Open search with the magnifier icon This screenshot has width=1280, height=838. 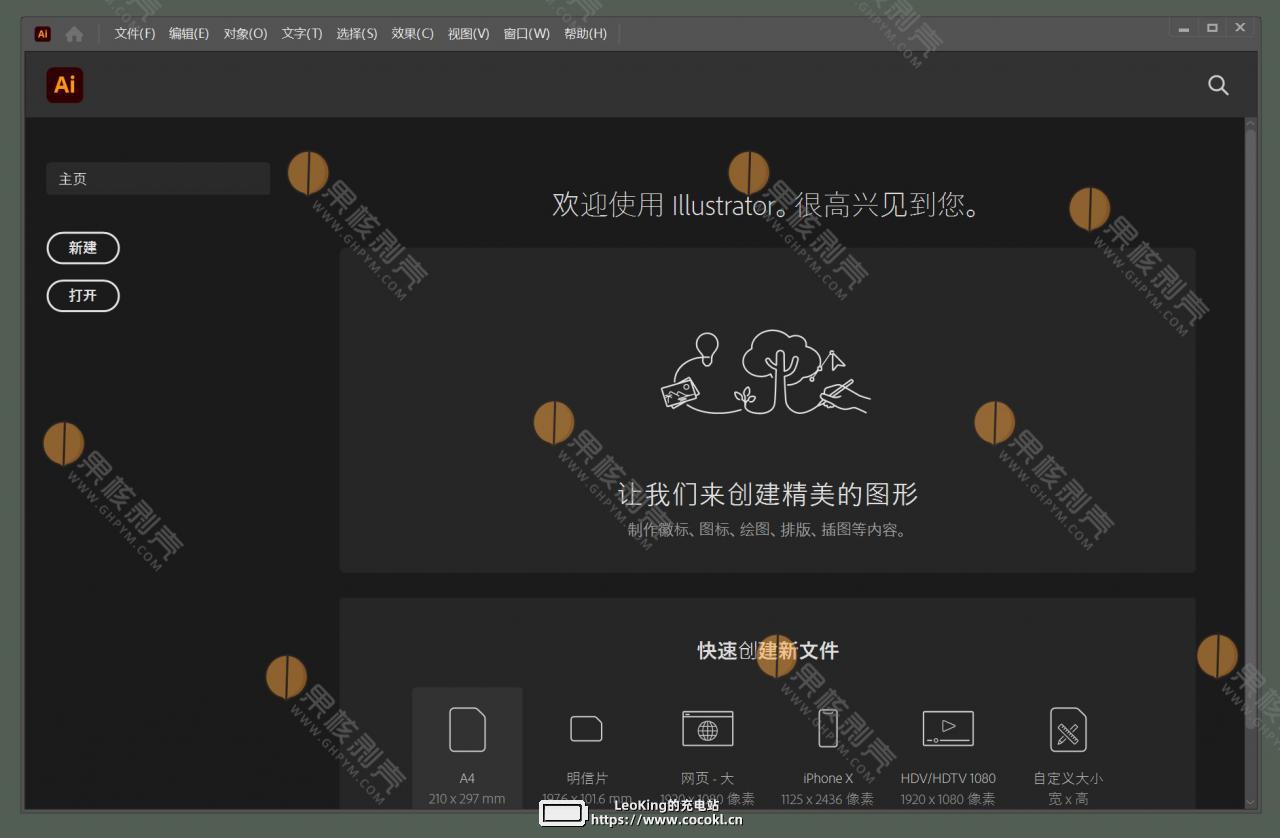click(x=1218, y=85)
